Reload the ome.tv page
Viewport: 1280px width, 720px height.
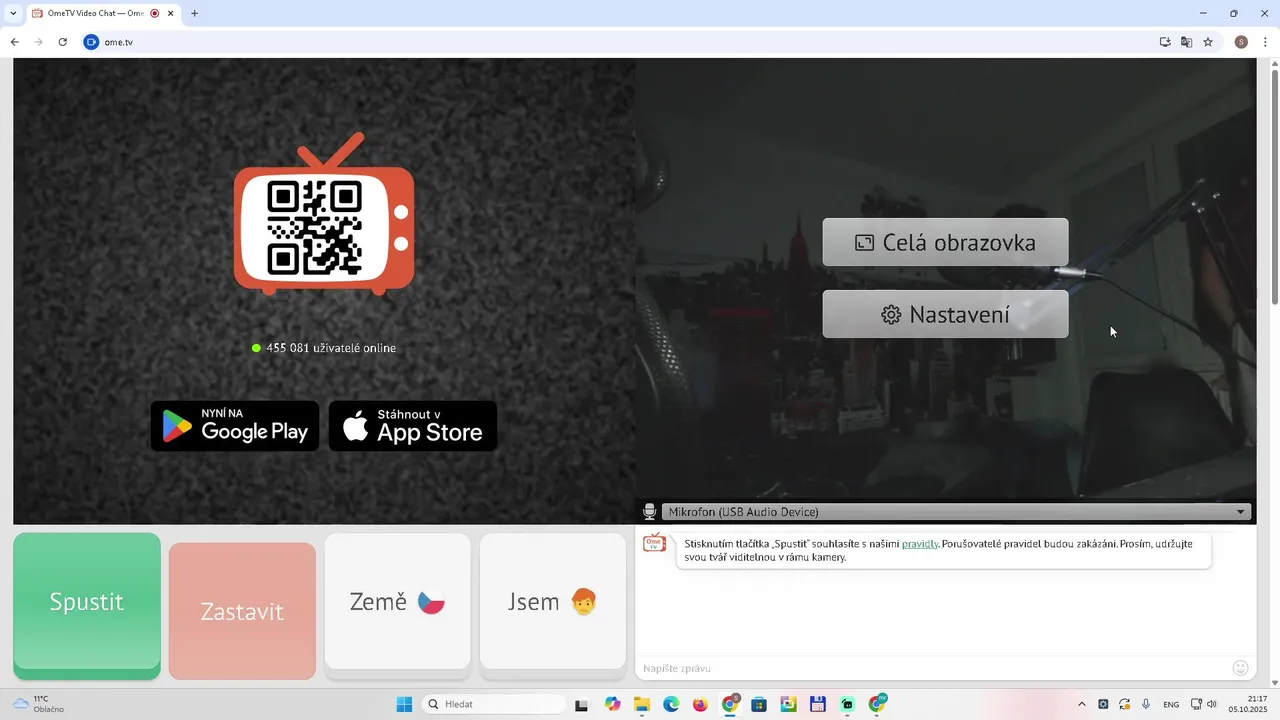tap(62, 42)
